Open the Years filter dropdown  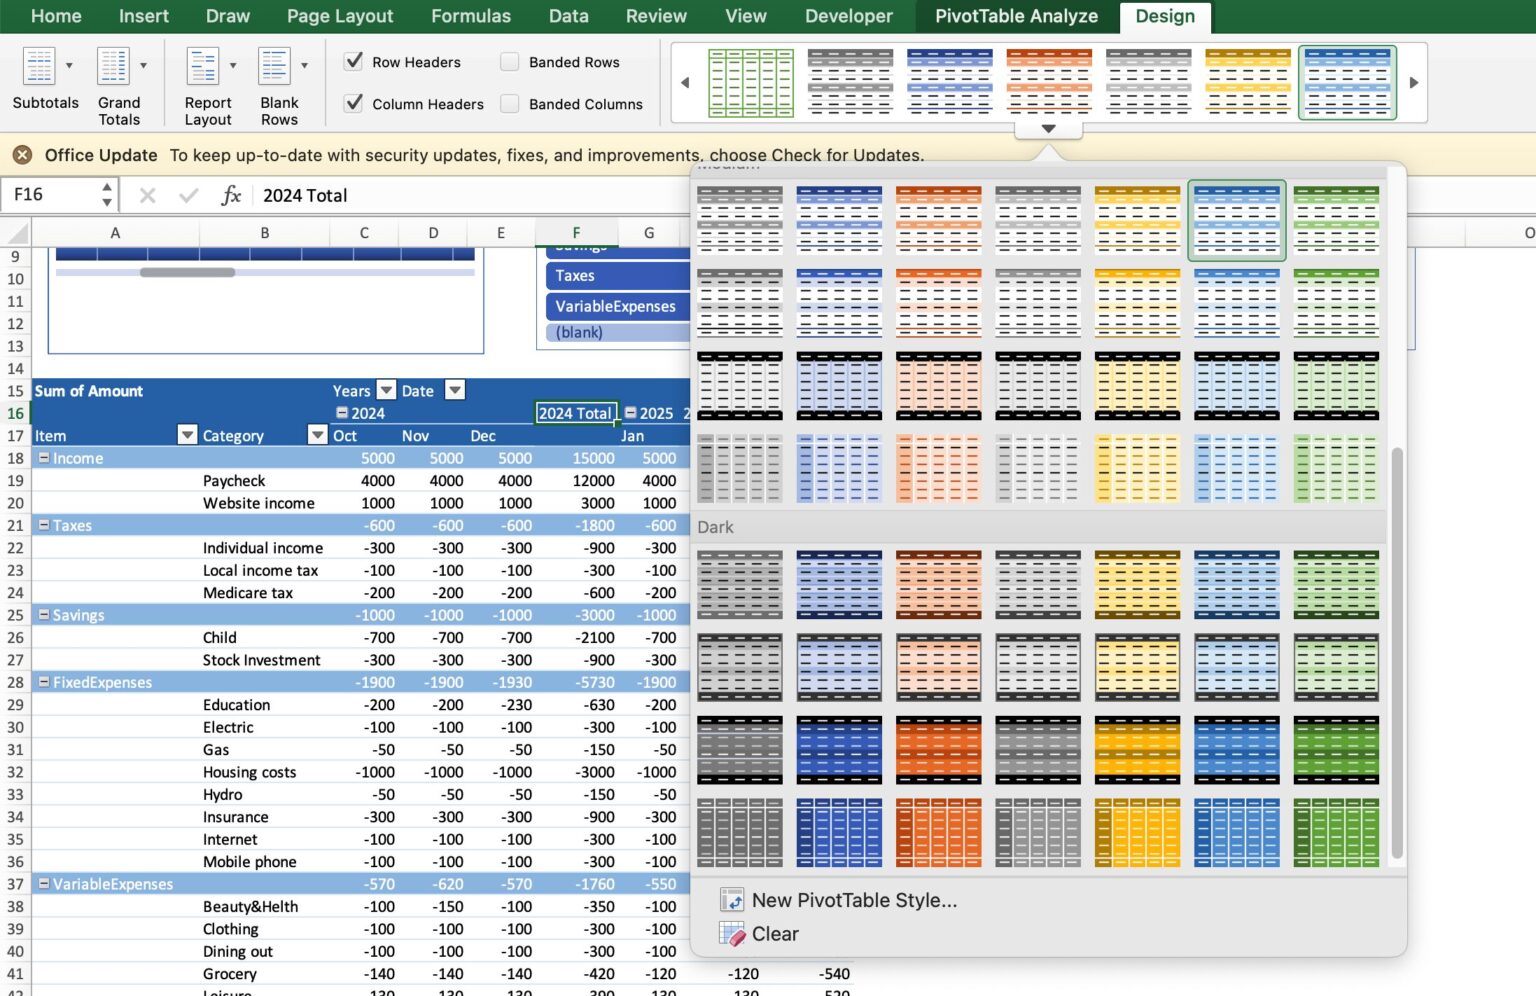pyautogui.click(x=386, y=391)
